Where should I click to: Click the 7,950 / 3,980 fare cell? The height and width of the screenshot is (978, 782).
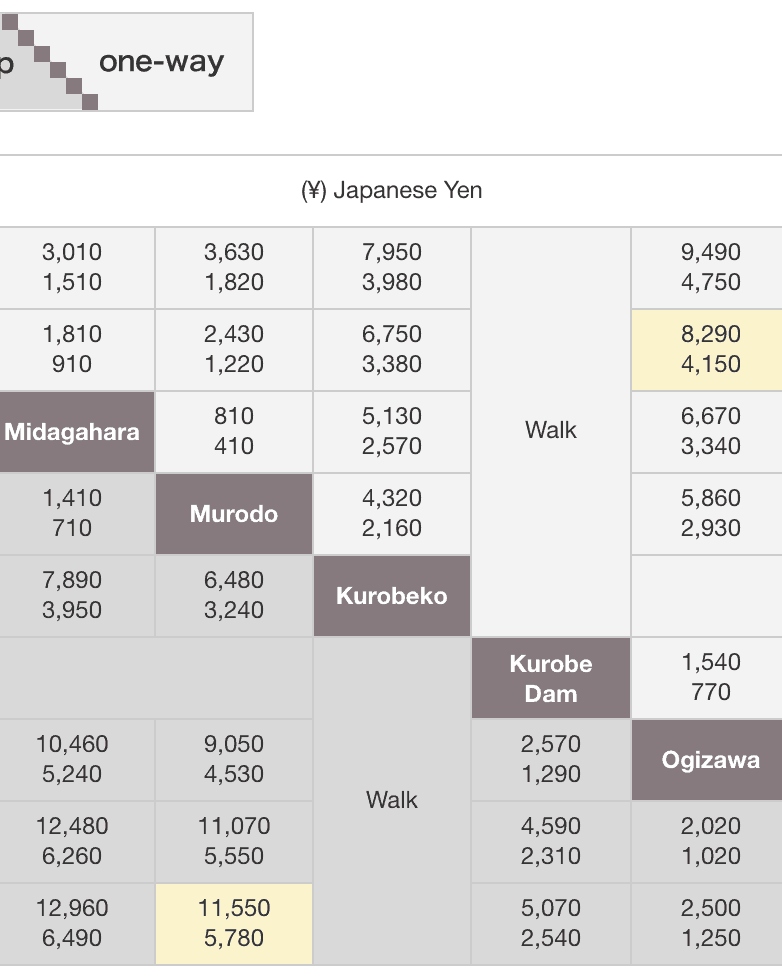(x=392, y=267)
